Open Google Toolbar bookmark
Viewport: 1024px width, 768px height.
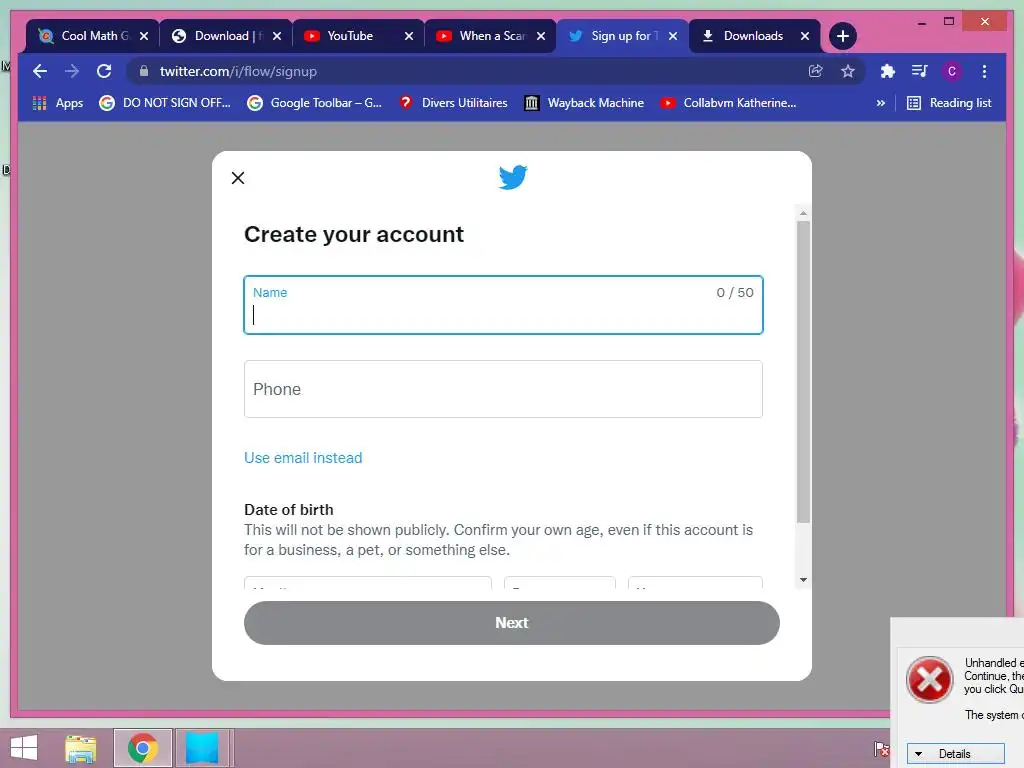click(314, 103)
